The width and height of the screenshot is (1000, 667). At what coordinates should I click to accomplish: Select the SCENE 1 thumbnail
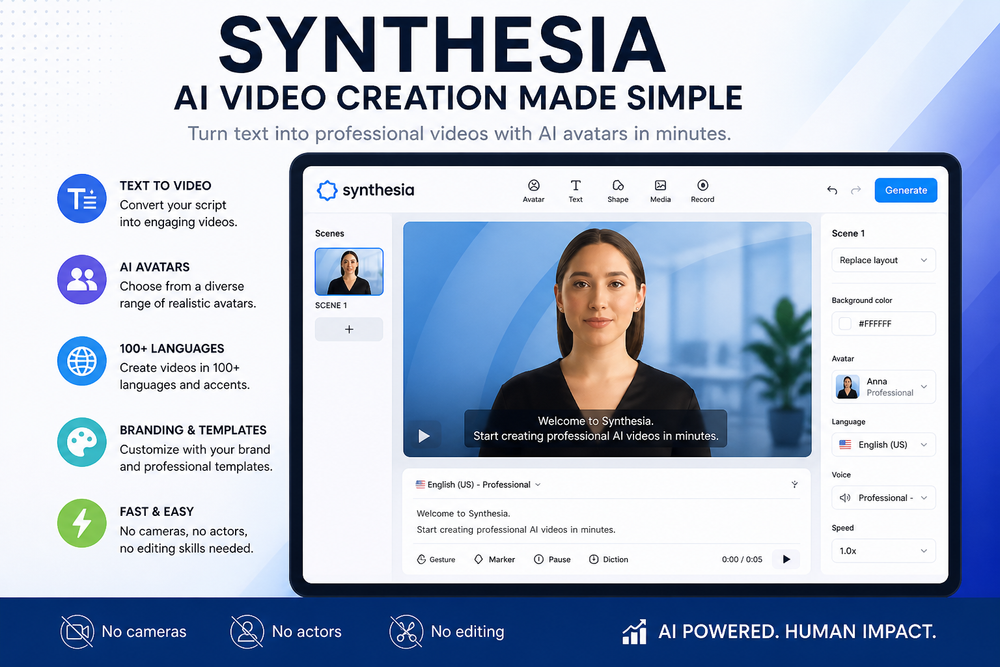tap(349, 272)
